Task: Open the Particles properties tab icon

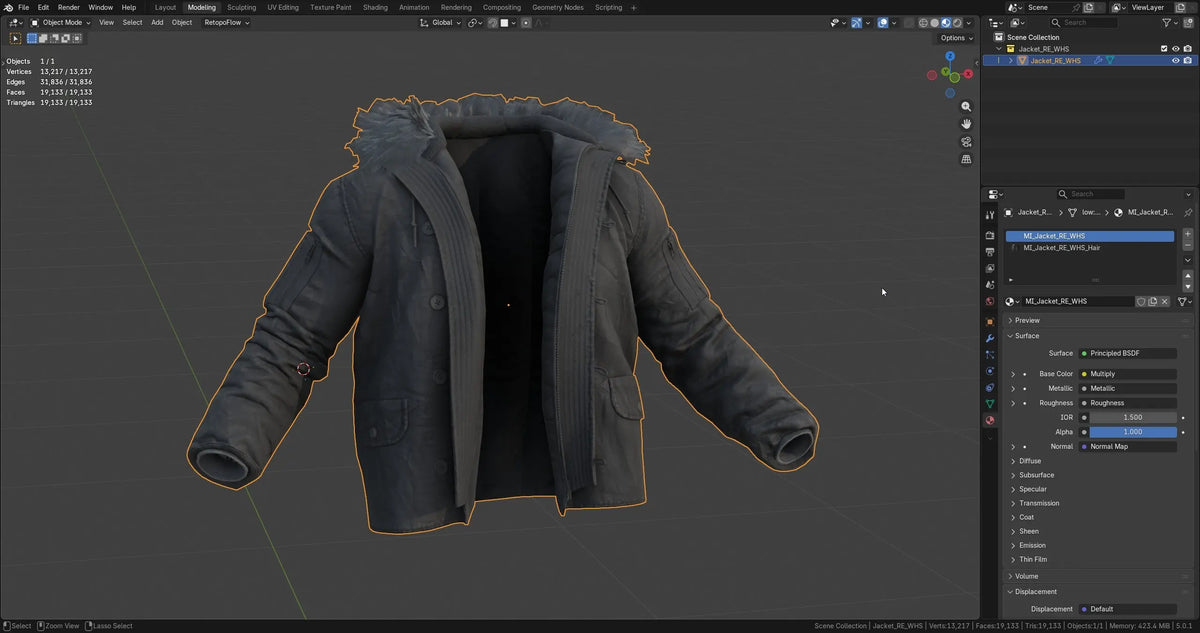Action: click(x=990, y=354)
